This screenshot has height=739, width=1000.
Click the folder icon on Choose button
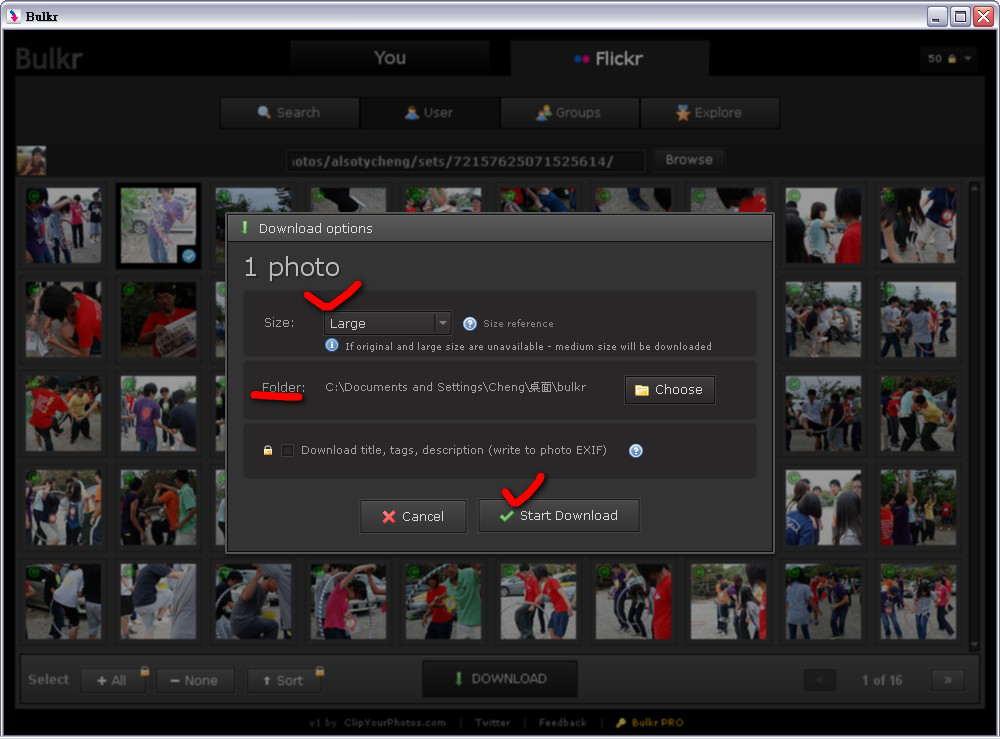[x=642, y=390]
